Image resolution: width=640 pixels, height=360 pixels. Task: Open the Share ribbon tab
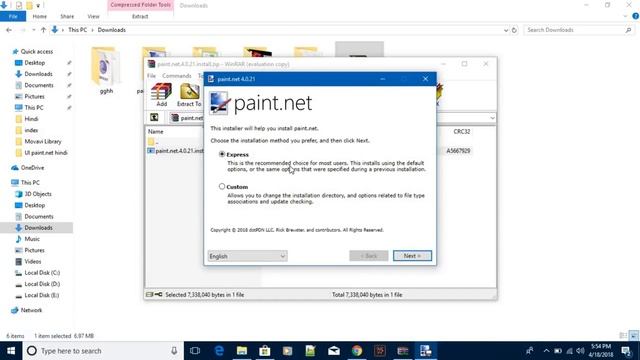point(67,16)
